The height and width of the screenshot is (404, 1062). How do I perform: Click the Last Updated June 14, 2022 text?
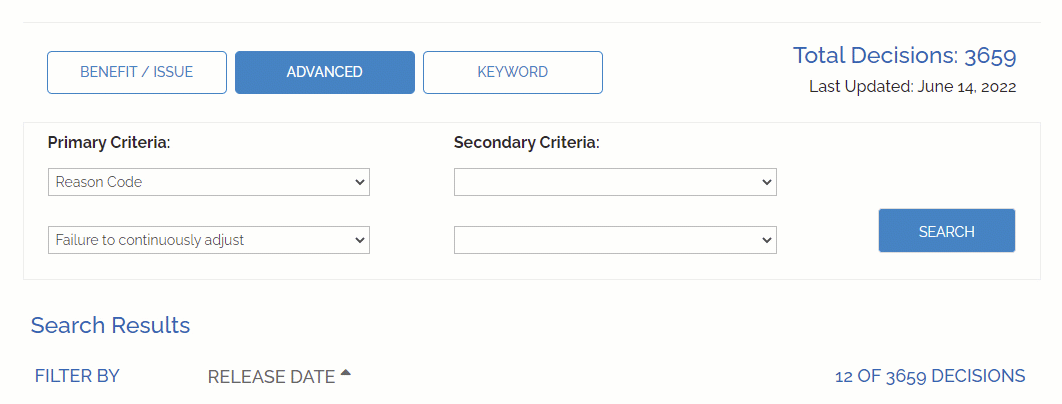pos(912,87)
